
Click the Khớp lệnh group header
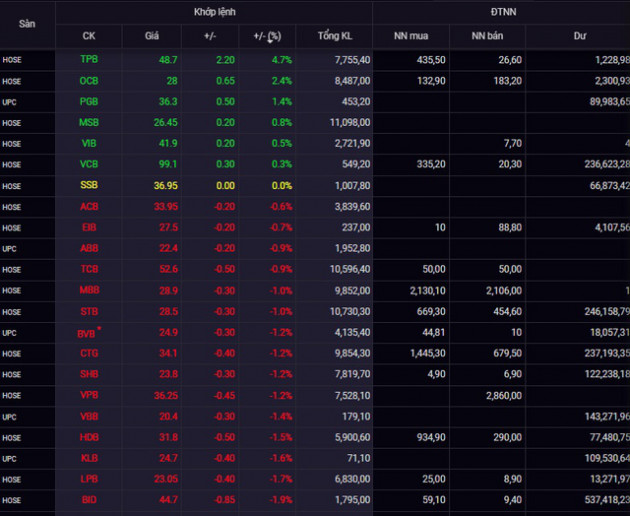[x=215, y=12]
